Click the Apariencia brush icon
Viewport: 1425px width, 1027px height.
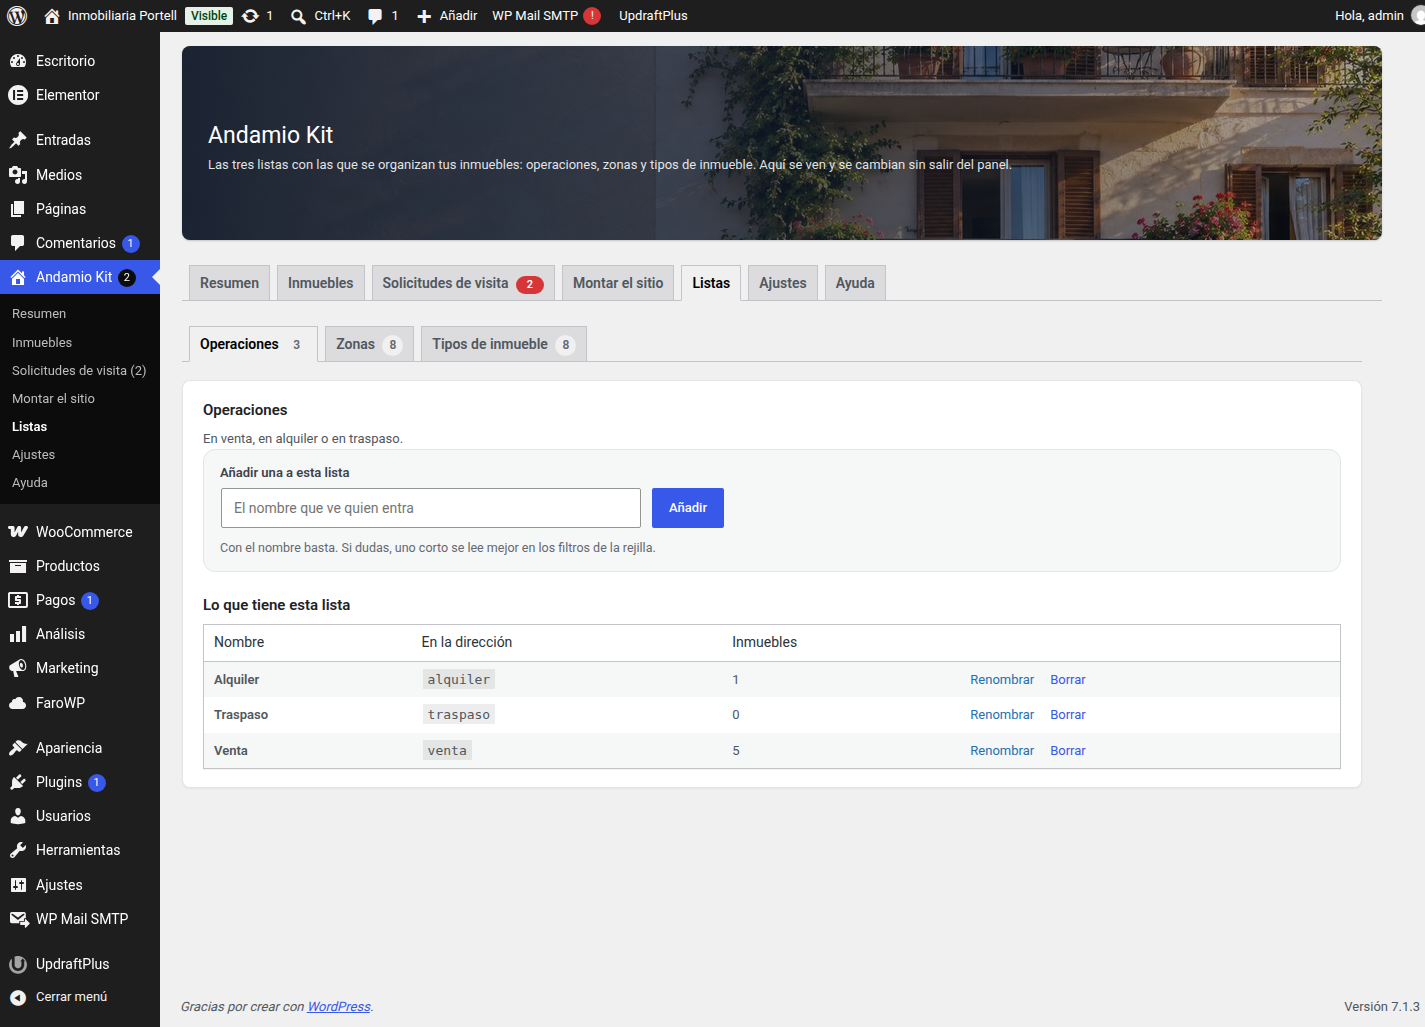point(18,748)
